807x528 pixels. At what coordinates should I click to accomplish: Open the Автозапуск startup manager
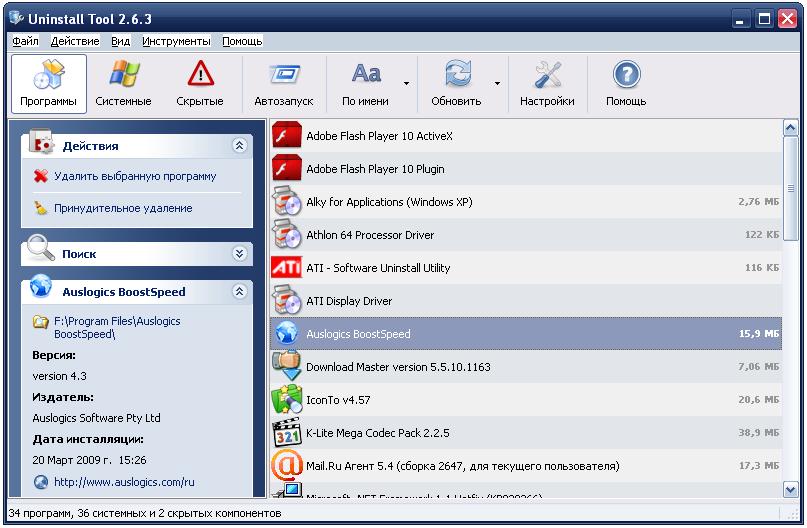[x=284, y=84]
